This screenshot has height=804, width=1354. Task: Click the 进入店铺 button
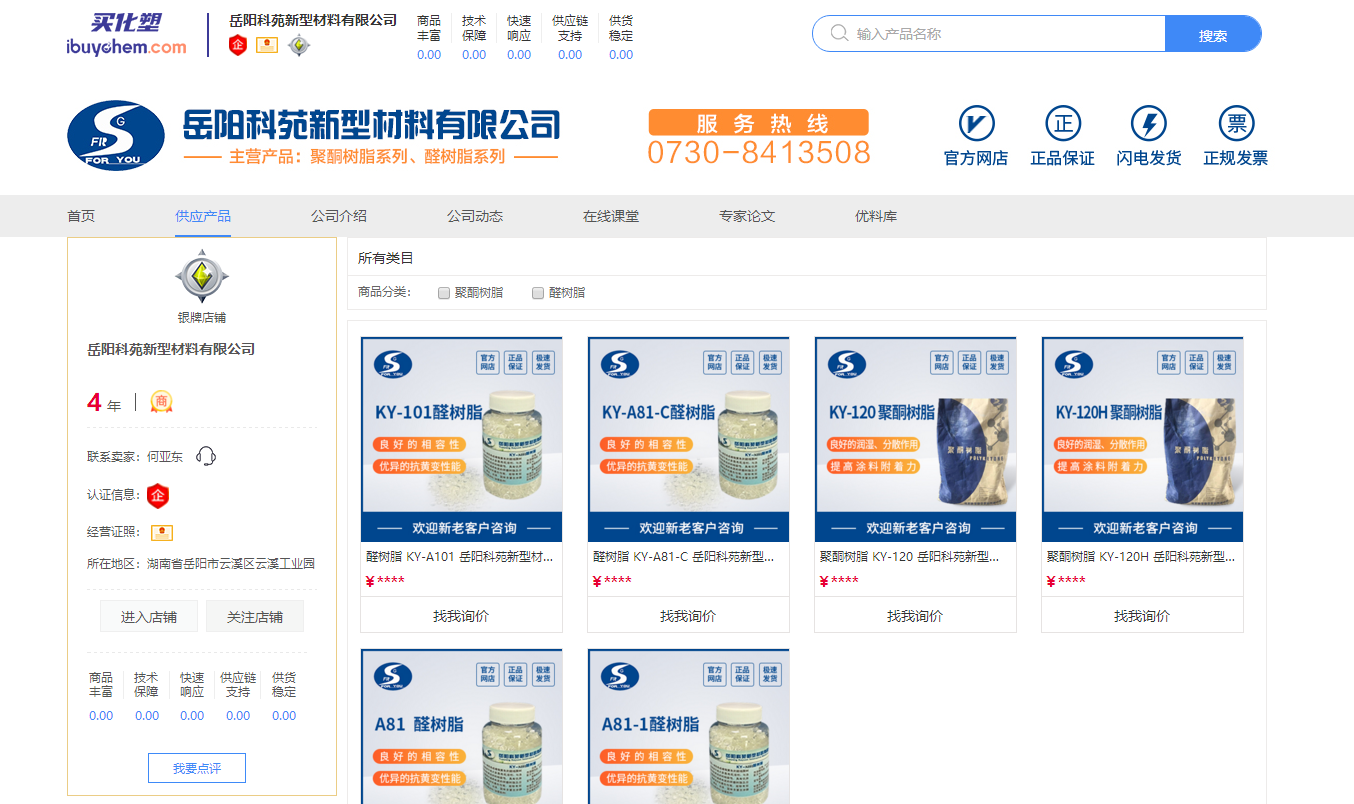tap(149, 617)
